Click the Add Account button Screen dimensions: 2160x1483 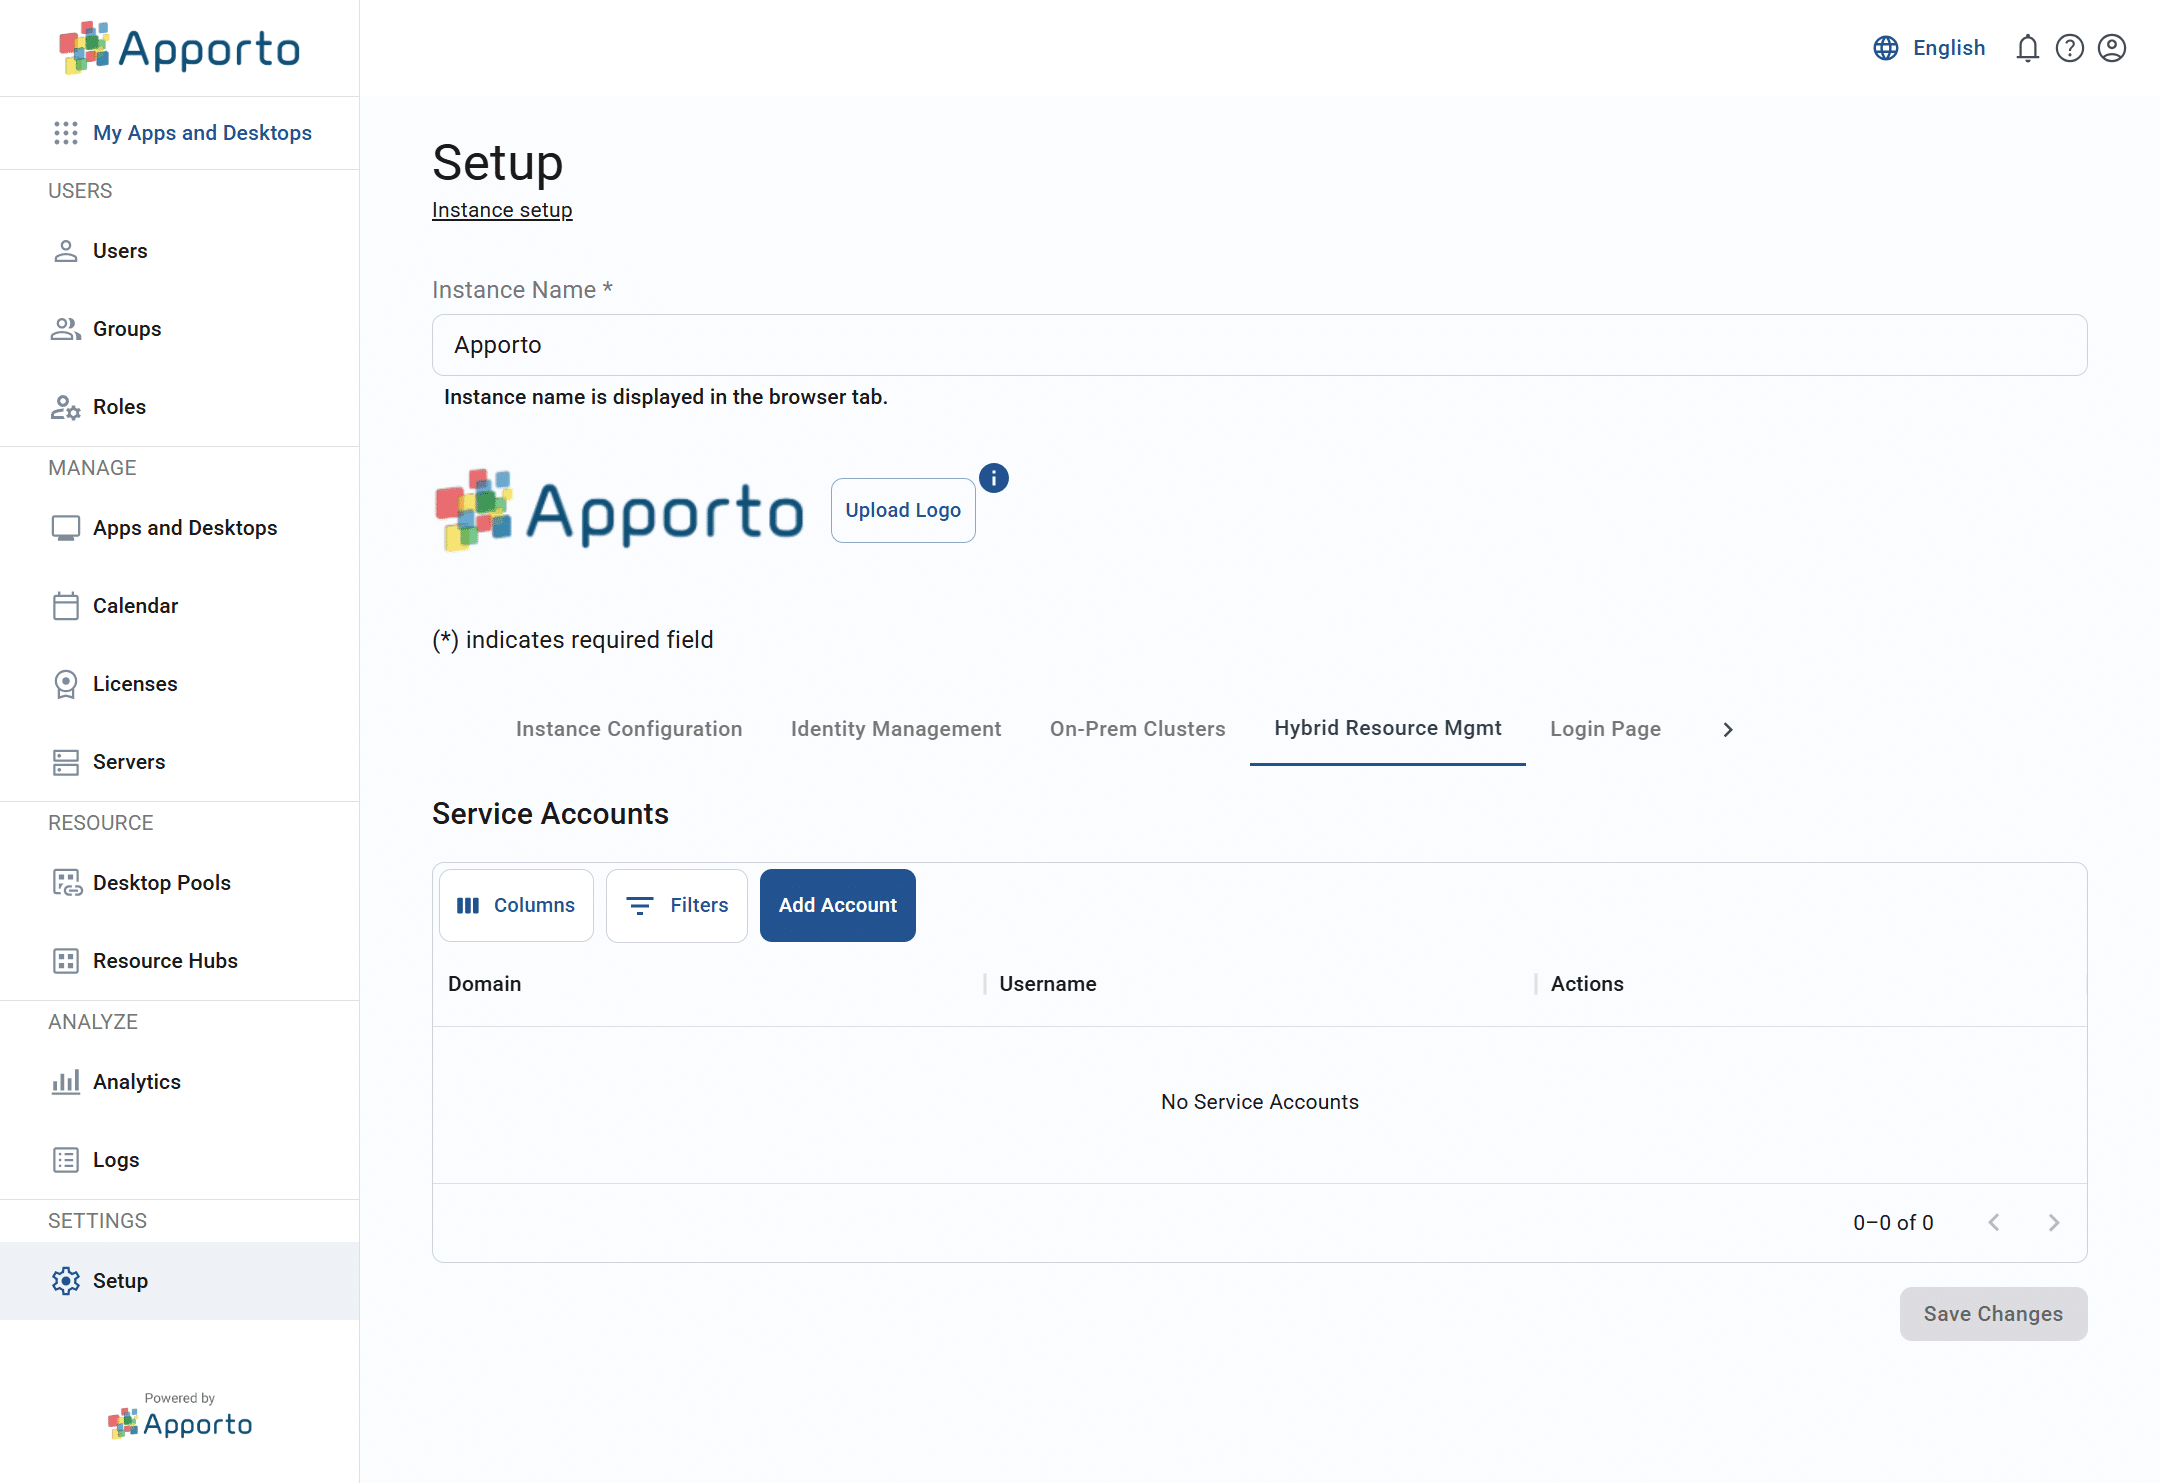[x=837, y=905]
